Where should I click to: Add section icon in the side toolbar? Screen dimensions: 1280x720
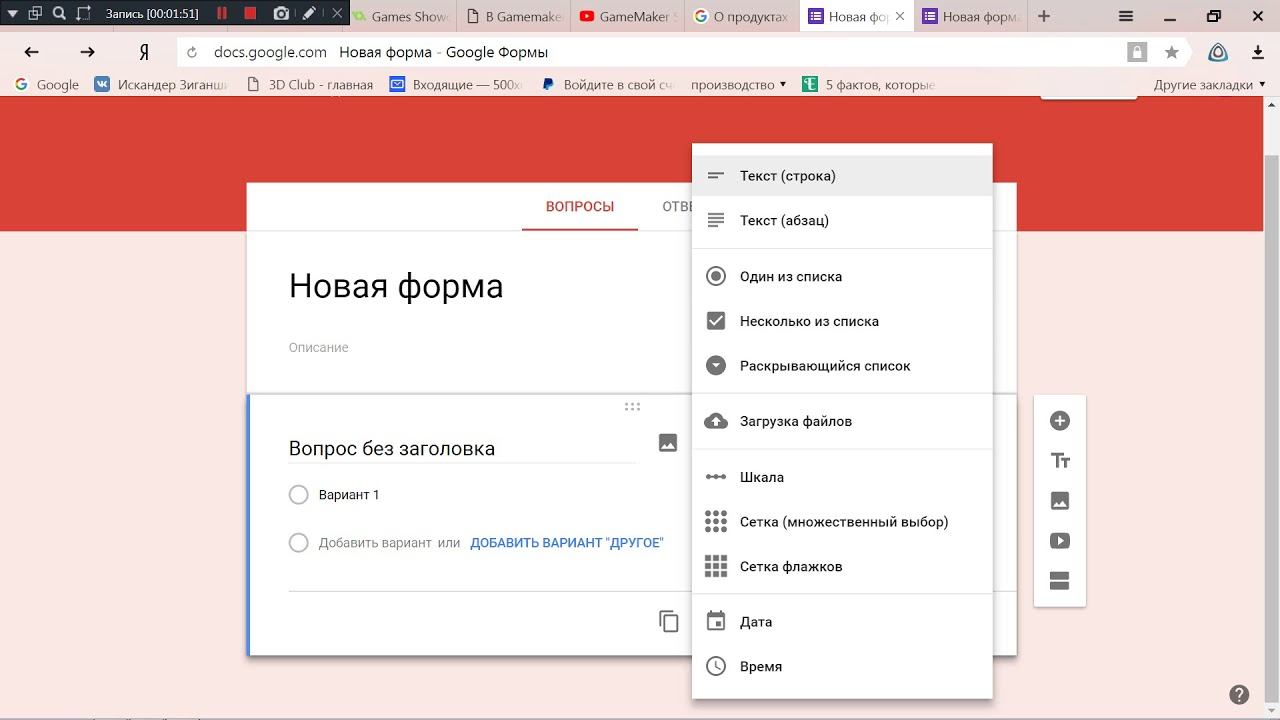click(x=1060, y=581)
